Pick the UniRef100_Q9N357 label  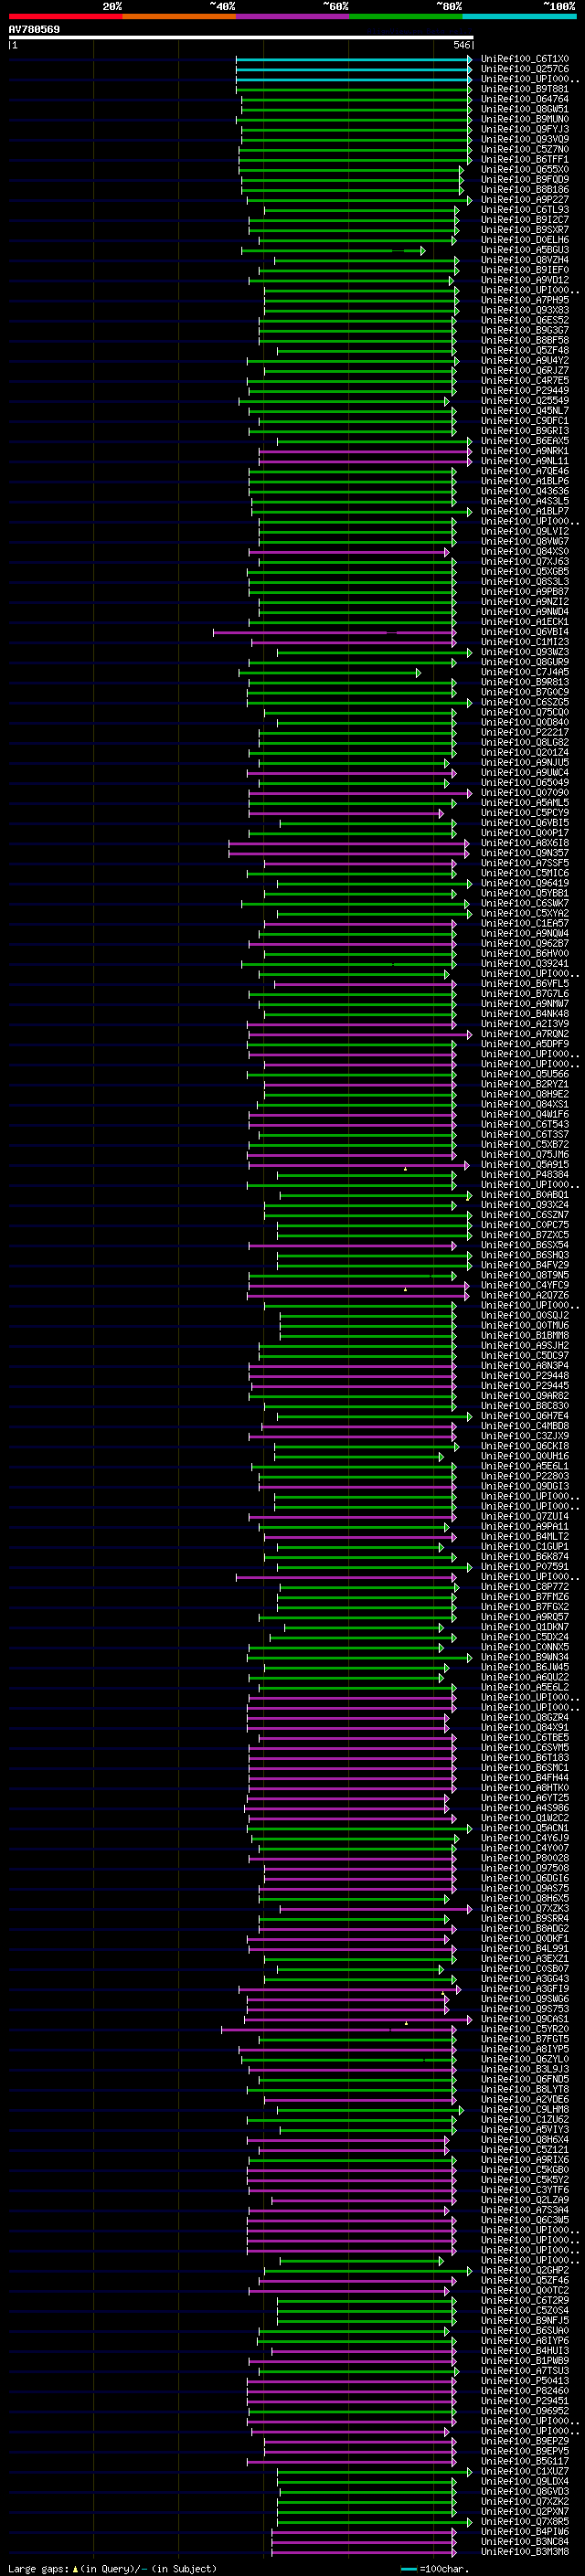[525, 853]
